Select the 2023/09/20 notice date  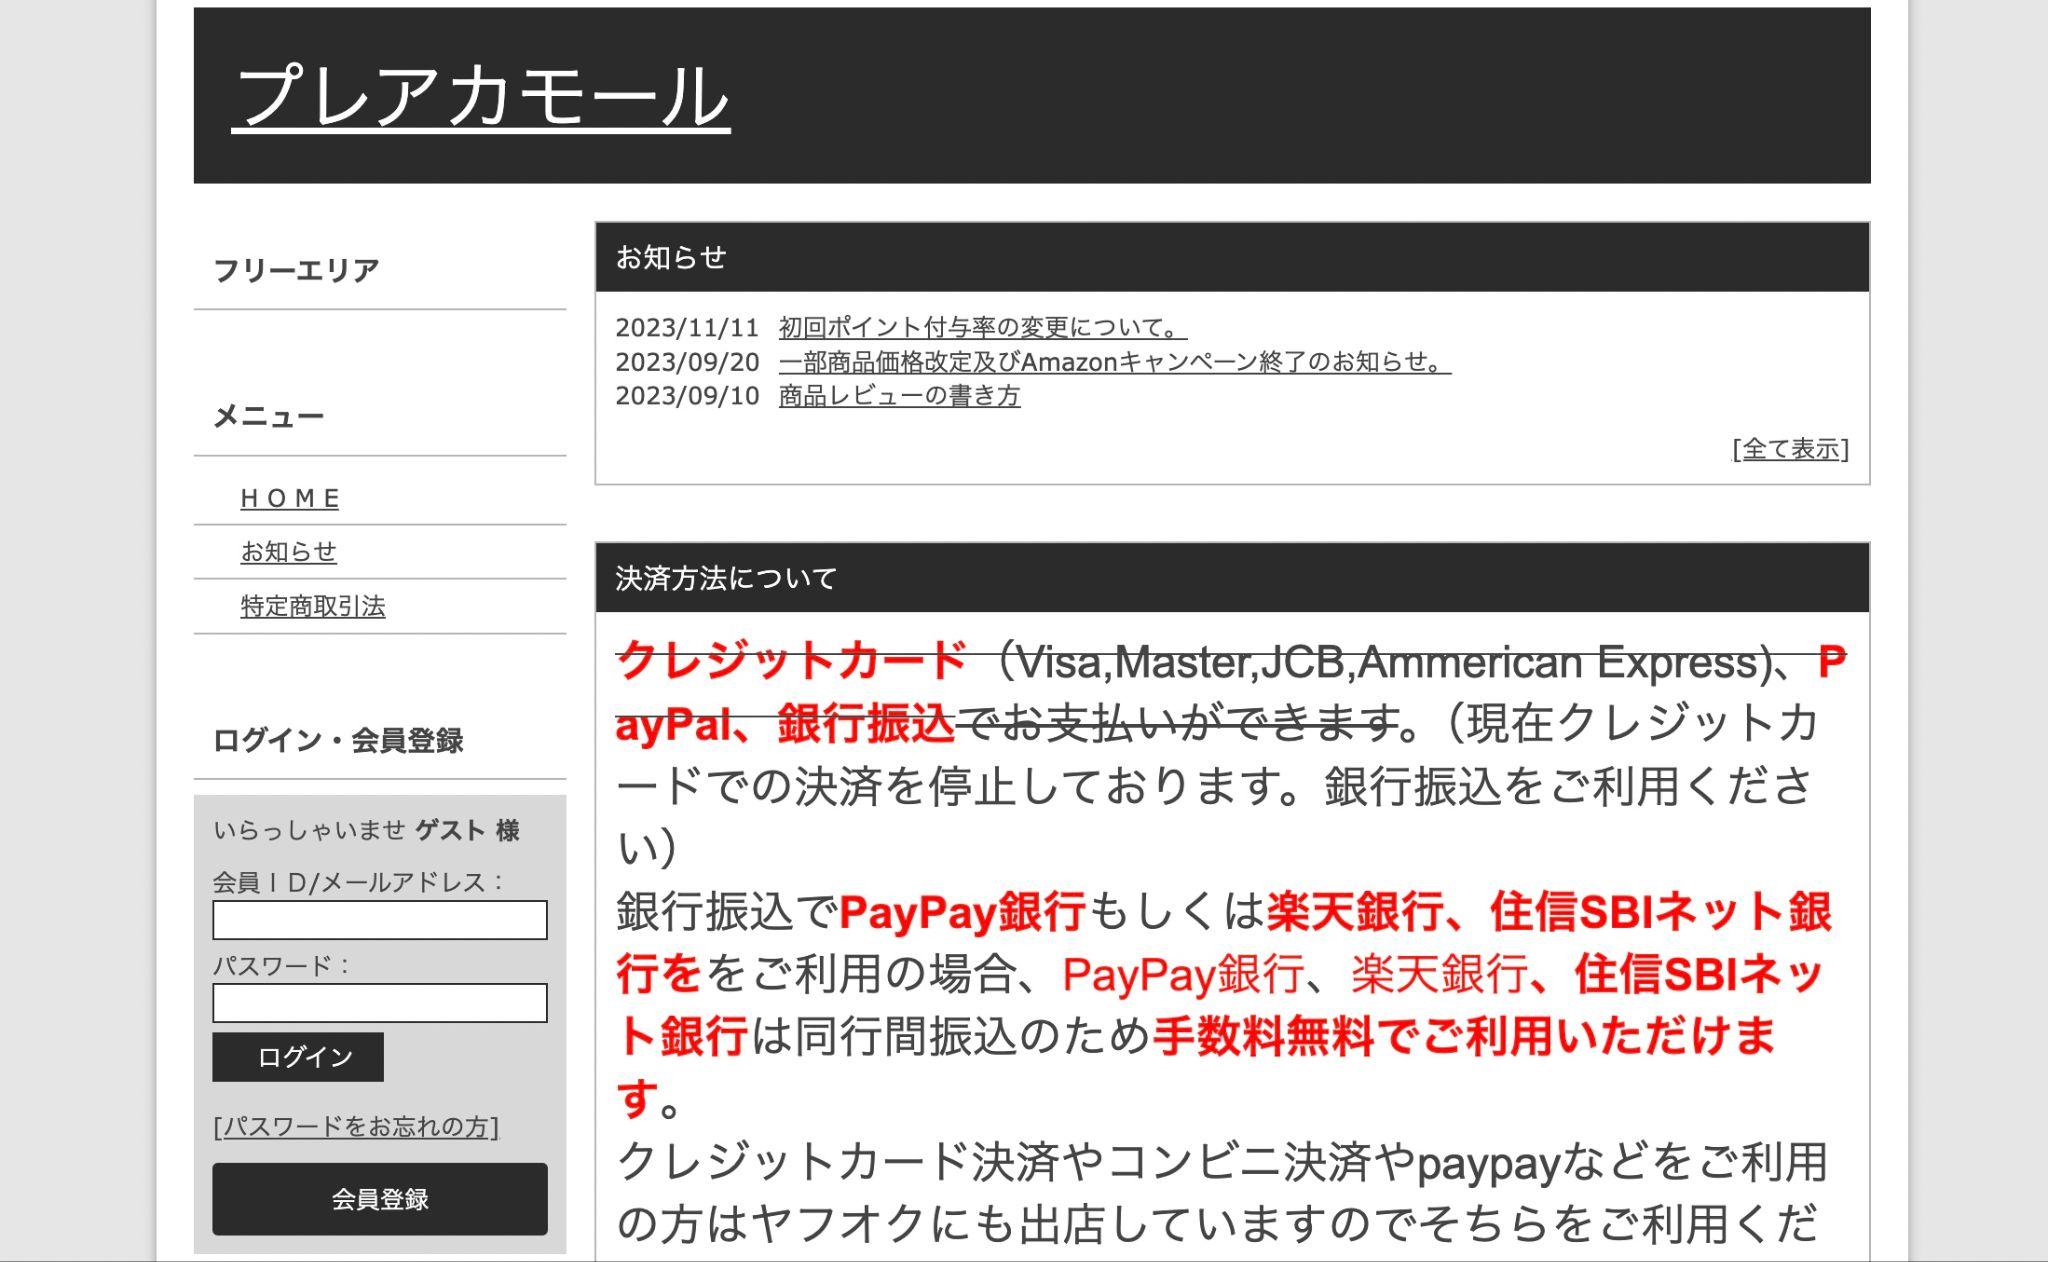(x=687, y=361)
